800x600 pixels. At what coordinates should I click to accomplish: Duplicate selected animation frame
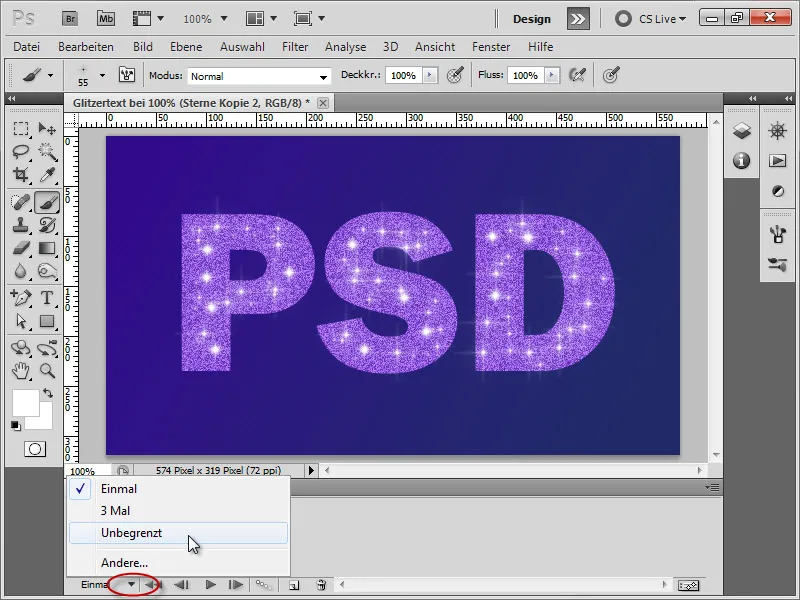click(x=294, y=585)
